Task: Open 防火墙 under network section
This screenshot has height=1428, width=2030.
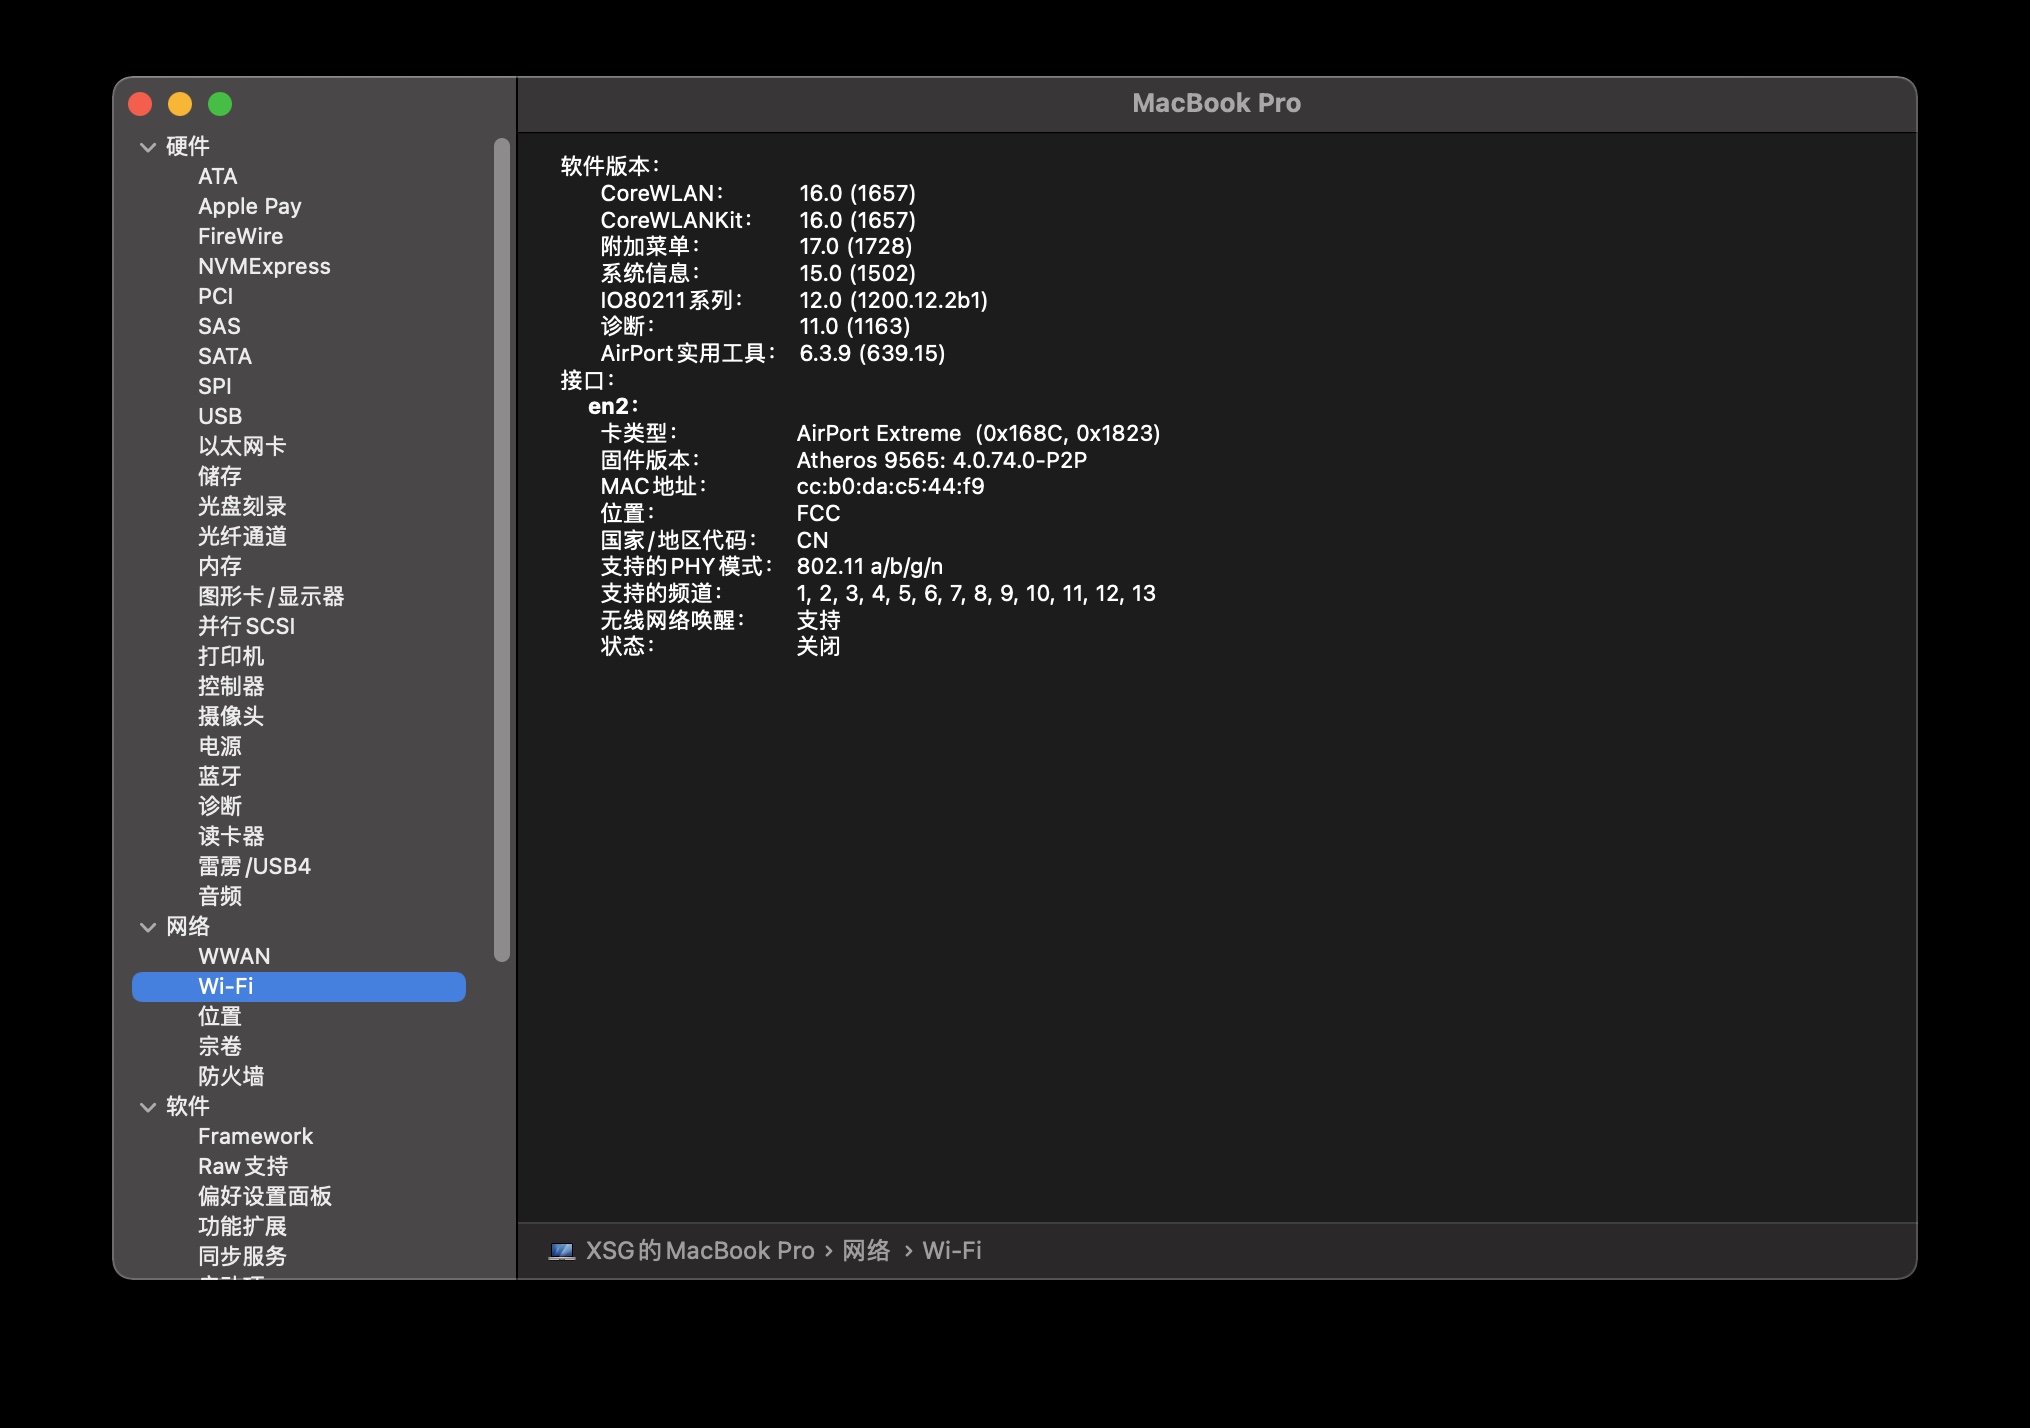Action: pos(230,1076)
